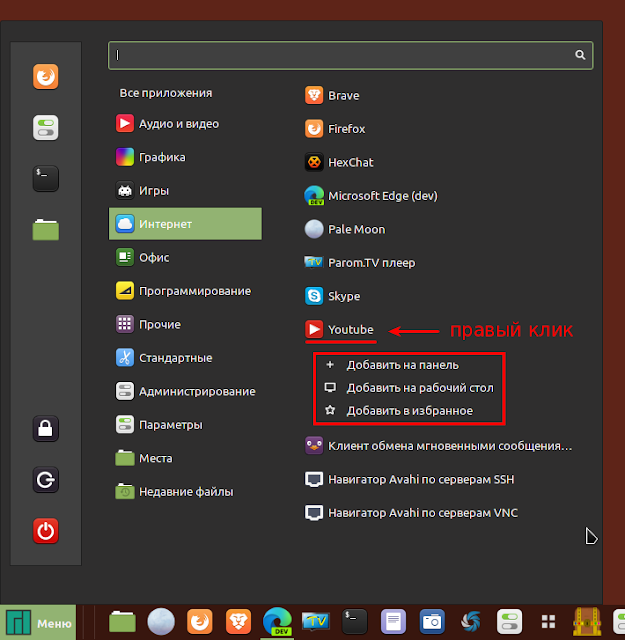Open Parom.TV player from the panel

click(x=316, y=622)
